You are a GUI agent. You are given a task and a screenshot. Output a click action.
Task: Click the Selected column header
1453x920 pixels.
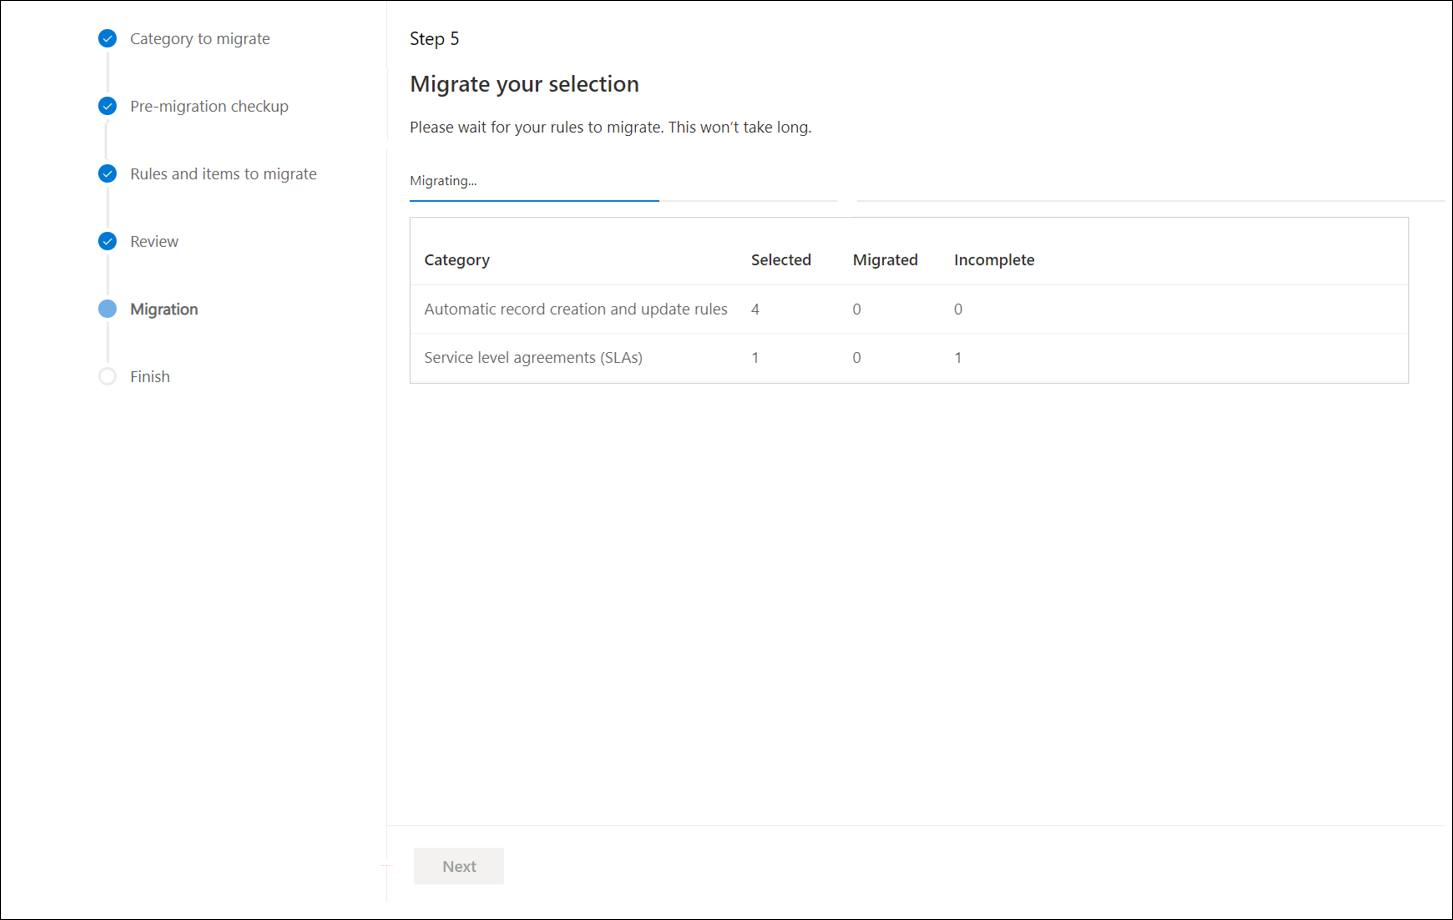tap(781, 260)
